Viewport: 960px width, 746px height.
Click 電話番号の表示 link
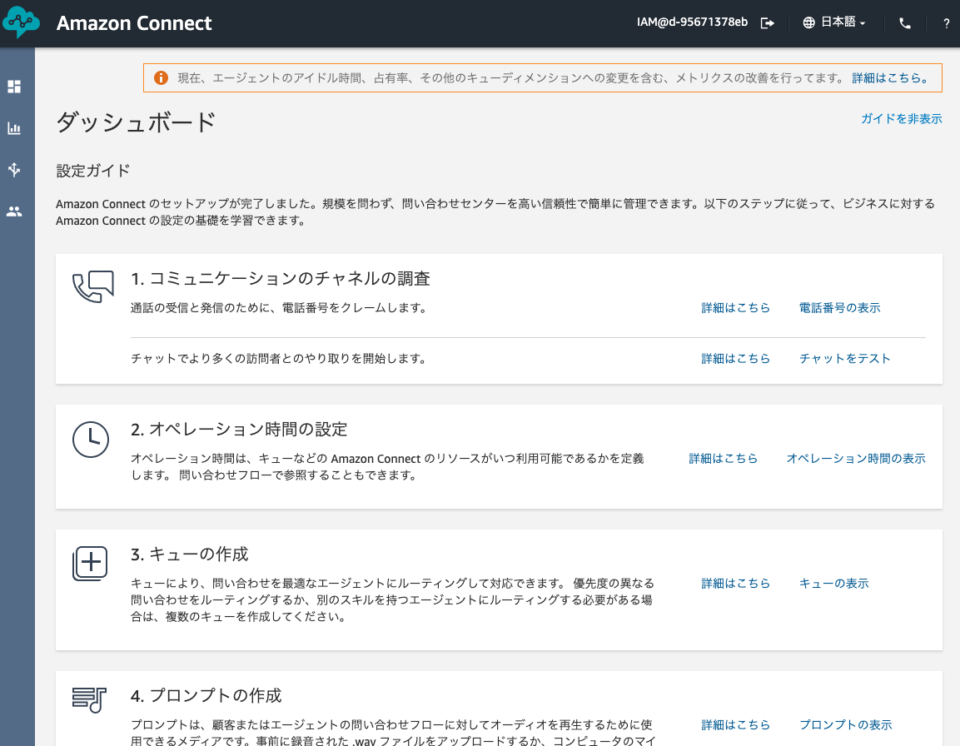point(839,308)
